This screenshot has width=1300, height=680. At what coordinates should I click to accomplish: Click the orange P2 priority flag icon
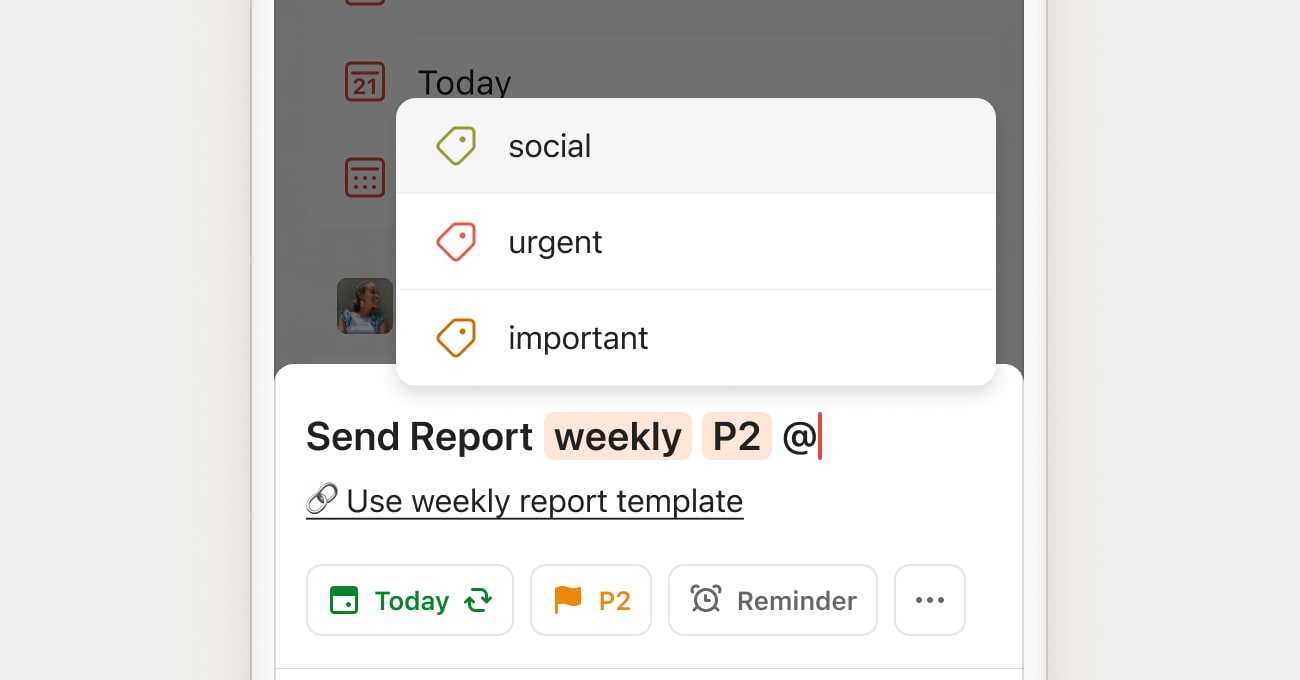coord(566,600)
